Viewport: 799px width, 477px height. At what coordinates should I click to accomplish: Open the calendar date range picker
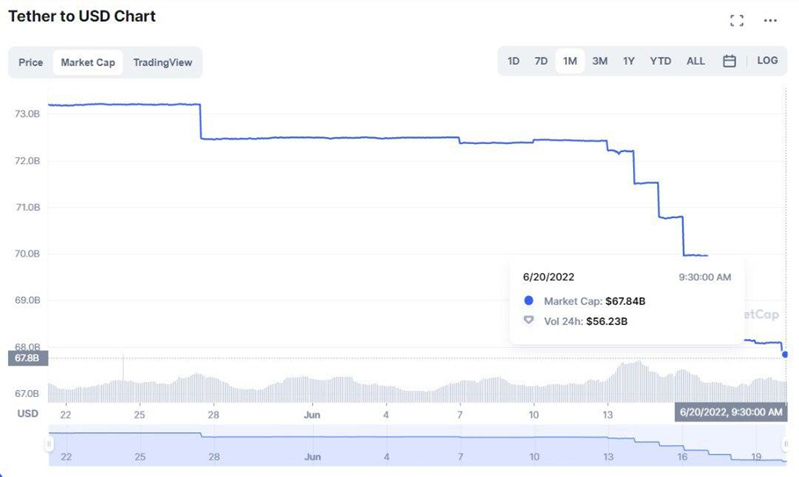pos(729,61)
